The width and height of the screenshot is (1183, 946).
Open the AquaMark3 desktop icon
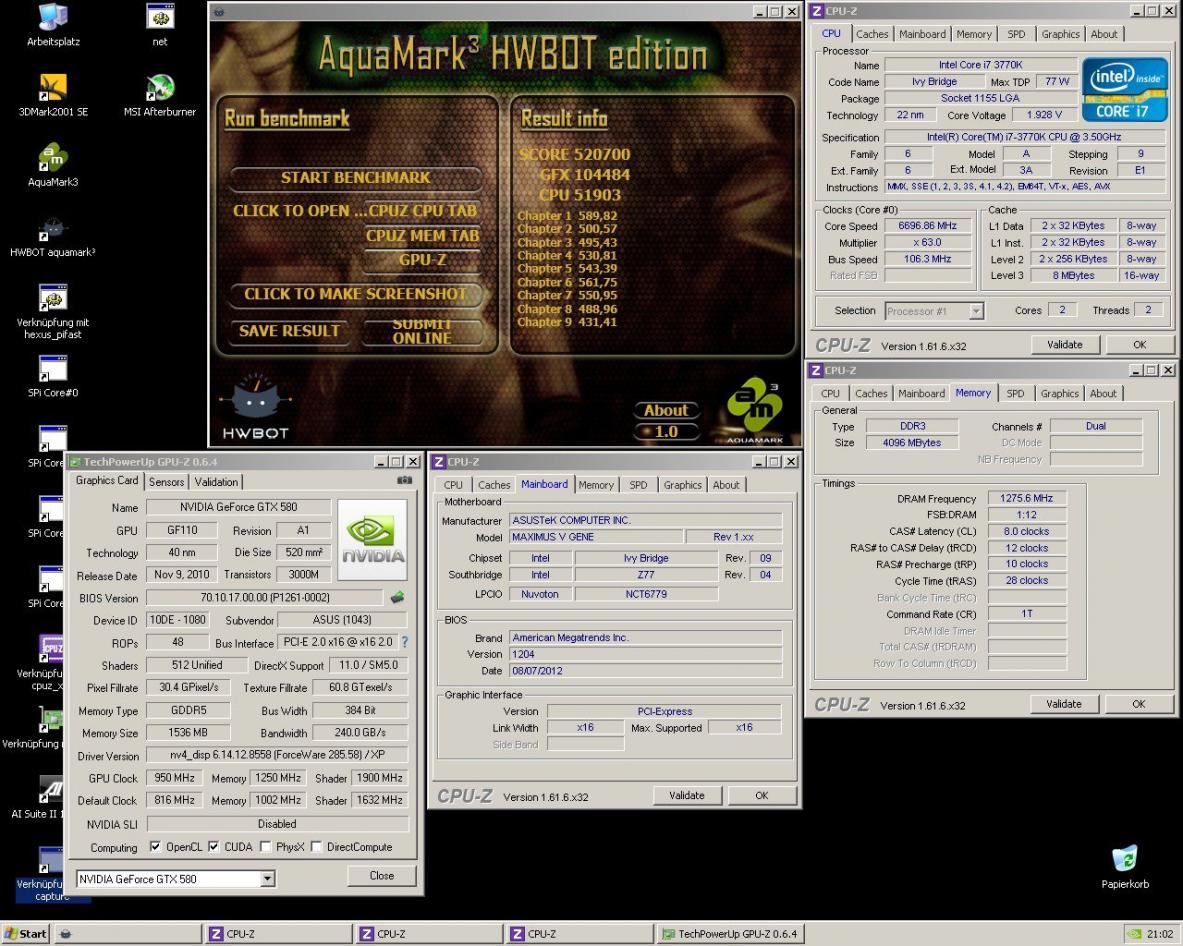(53, 164)
